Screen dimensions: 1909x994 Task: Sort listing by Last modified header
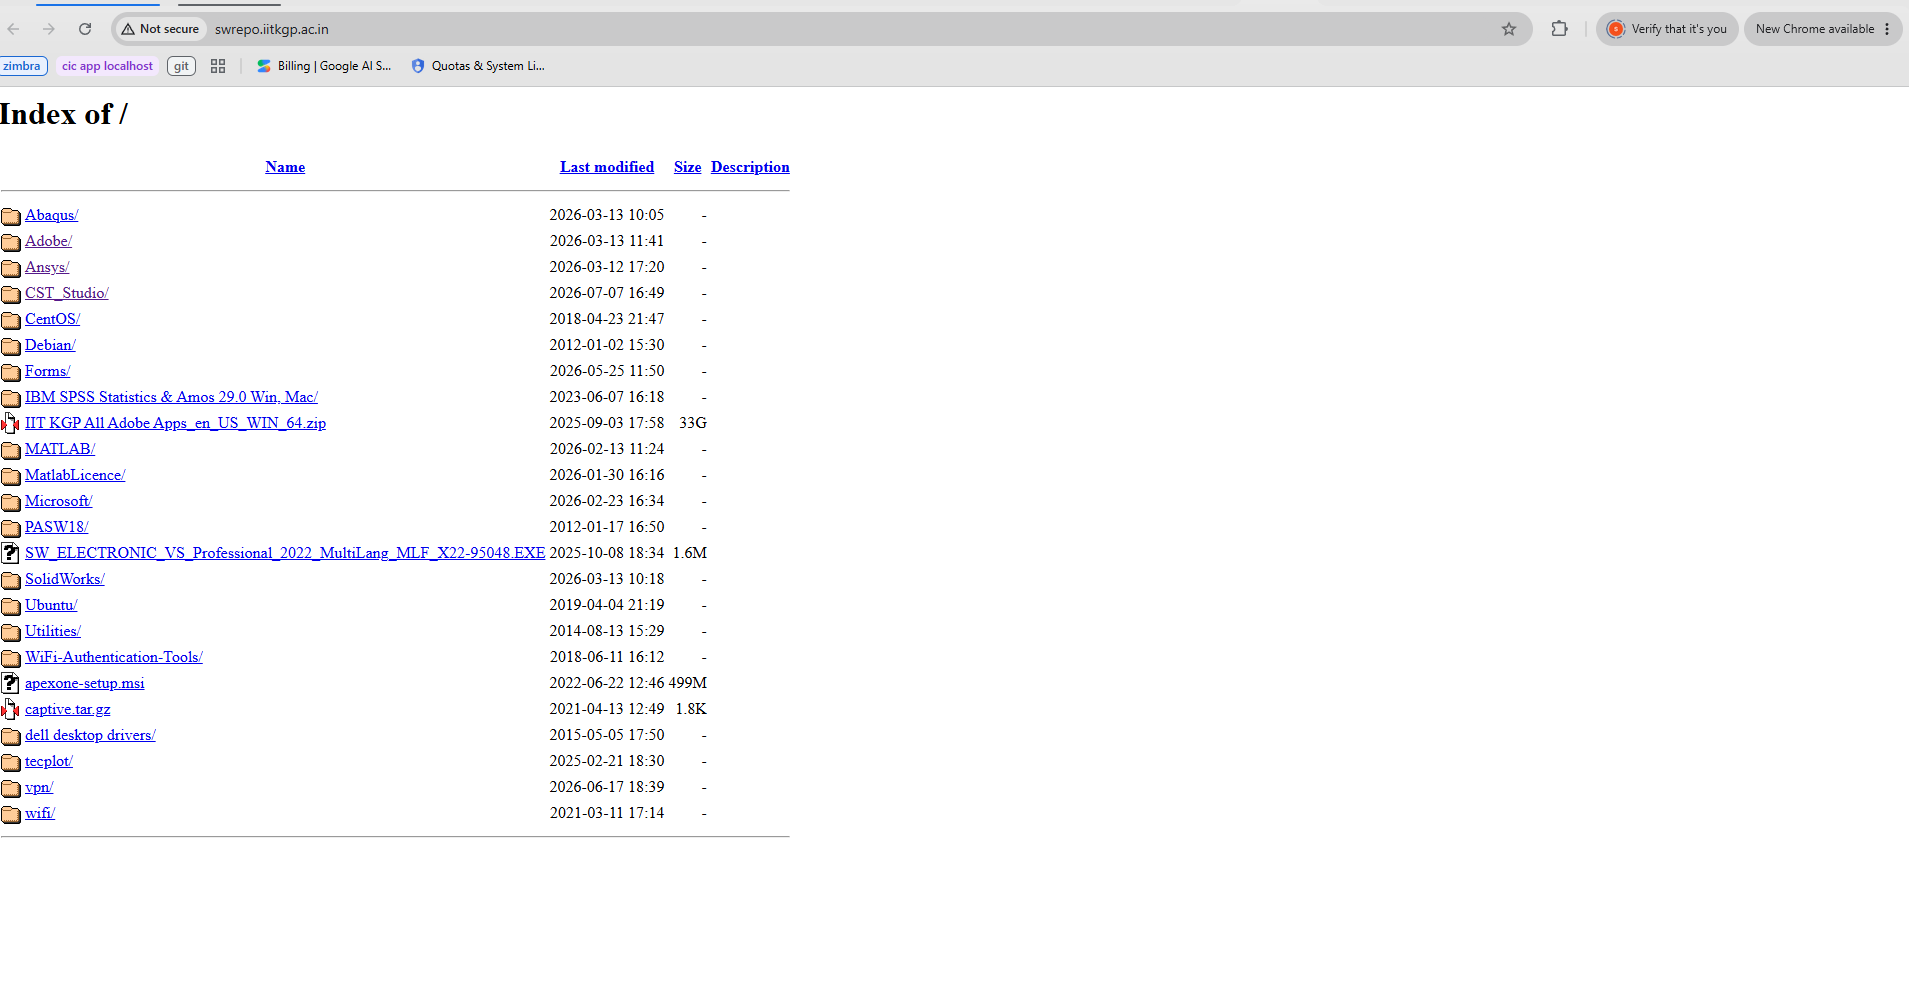pyautogui.click(x=607, y=167)
